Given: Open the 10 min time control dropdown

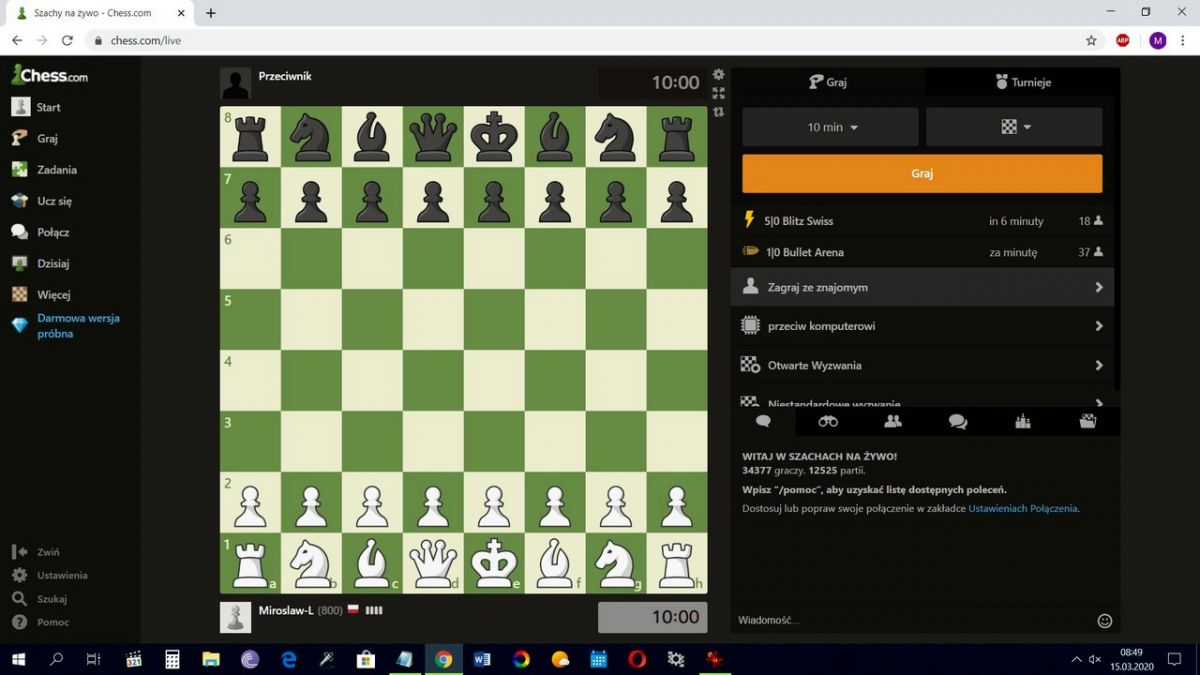Looking at the screenshot, I should 830,127.
